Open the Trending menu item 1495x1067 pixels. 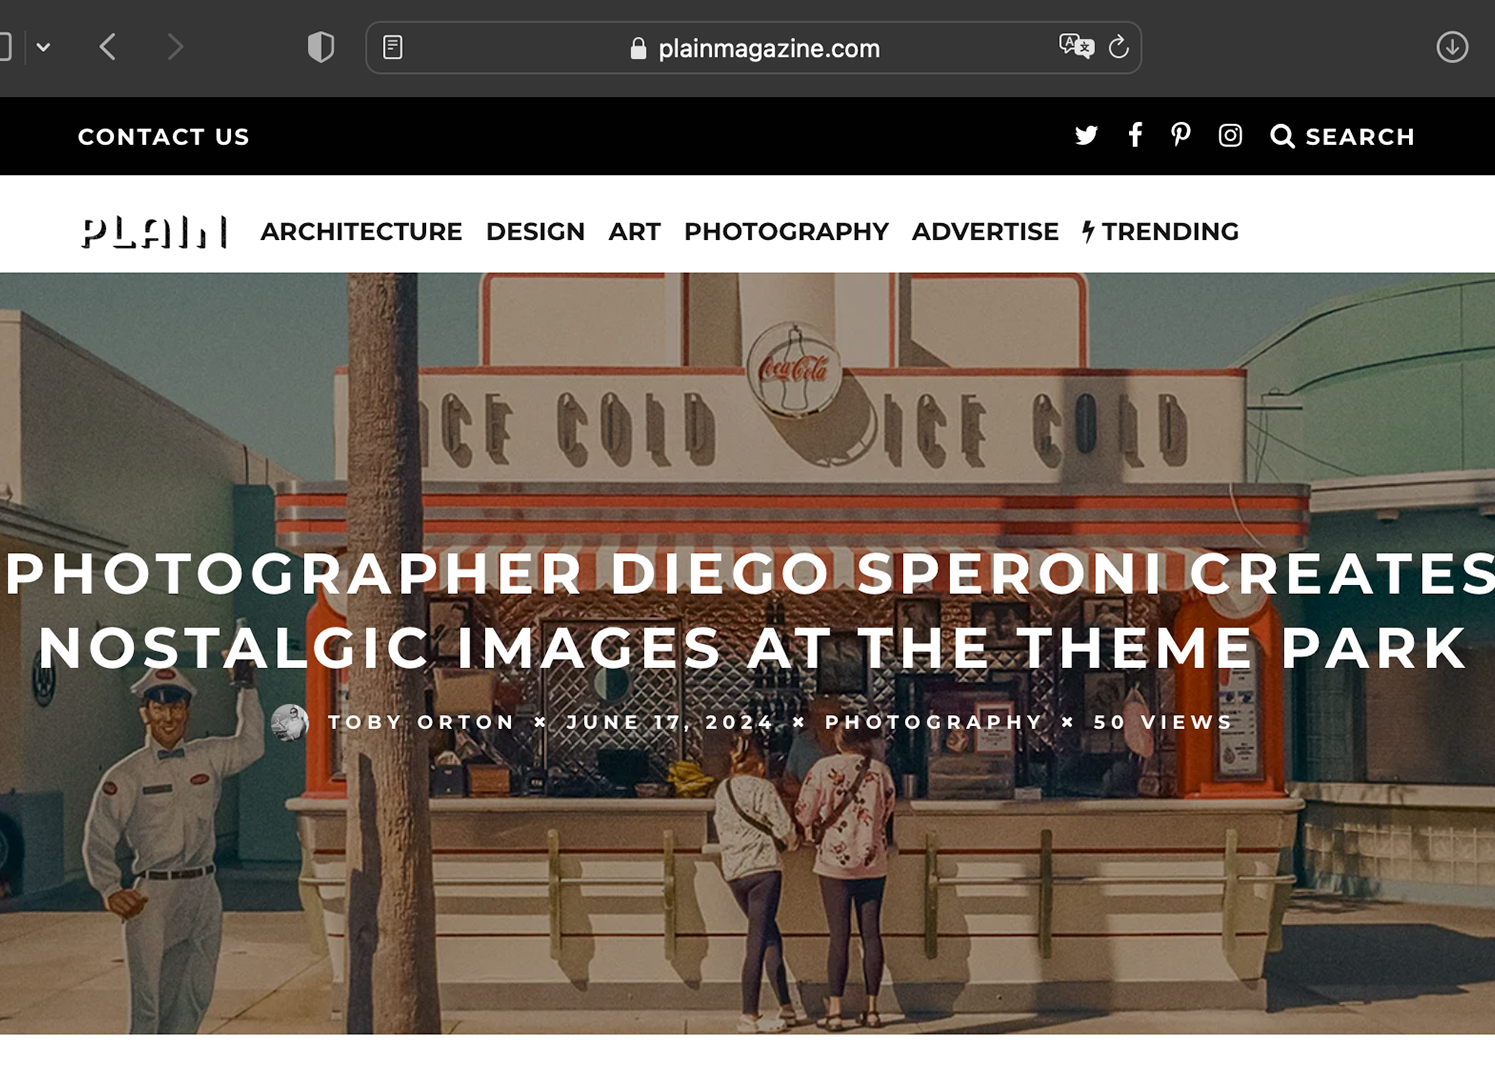click(x=1160, y=232)
